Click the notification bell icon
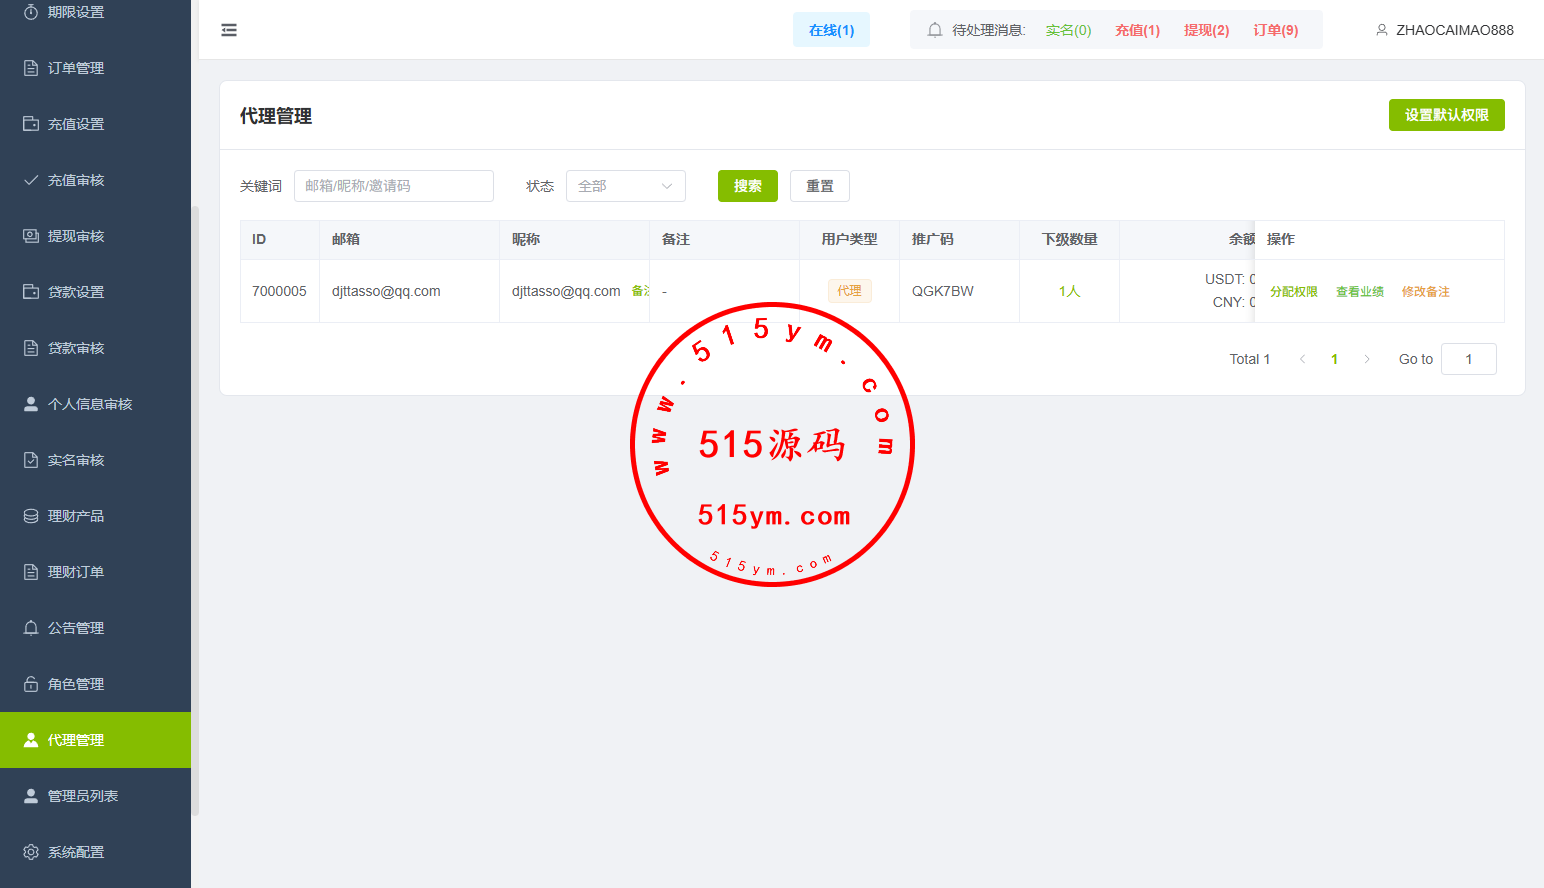The image size is (1544, 888). (x=935, y=30)
